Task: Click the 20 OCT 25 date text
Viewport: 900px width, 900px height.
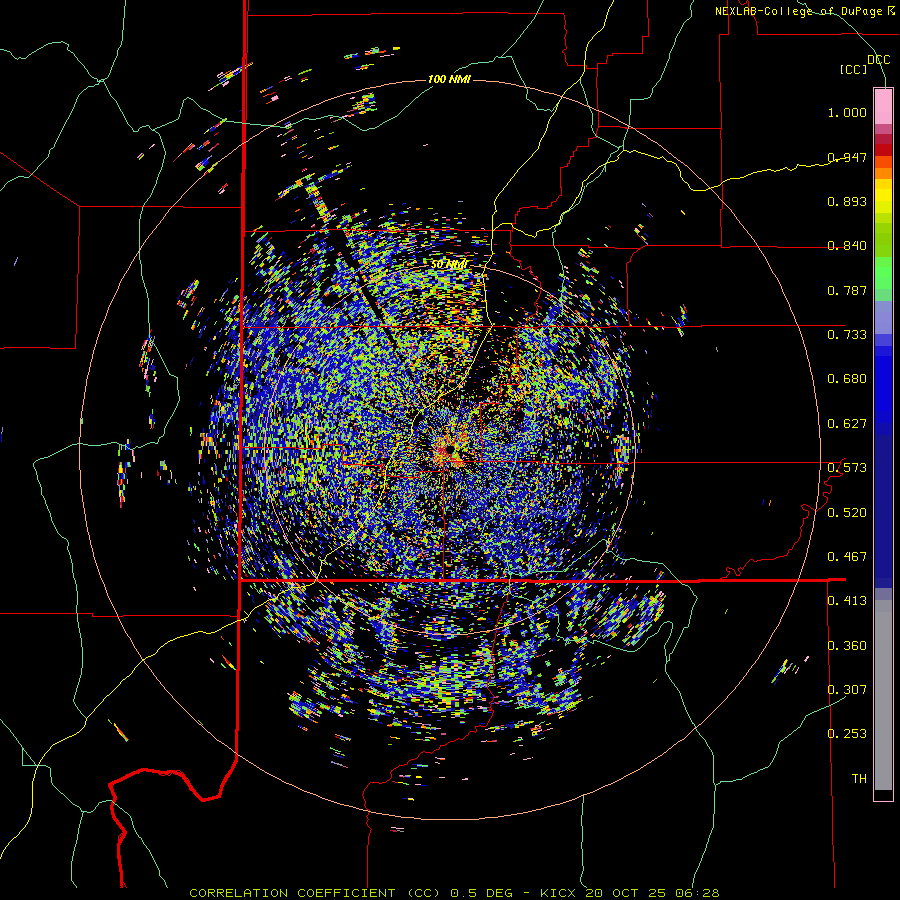Action: click(x=626, y=893)
